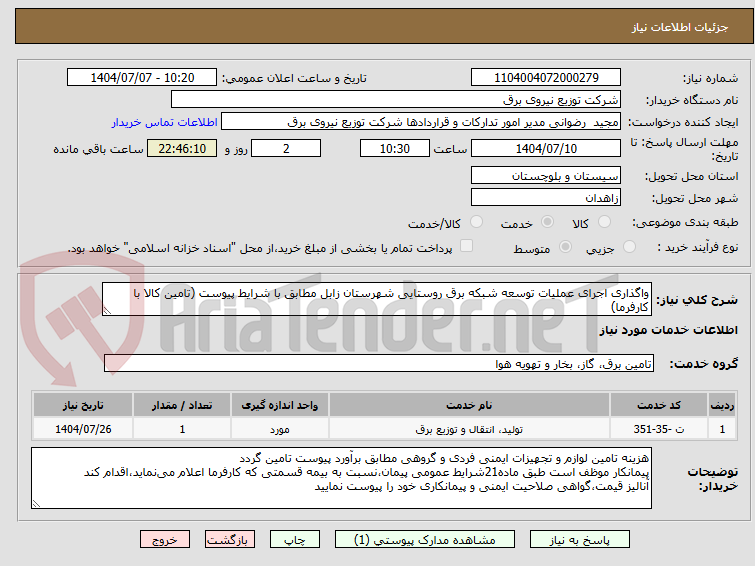This screenshot has width=755, height=566.
Task: Toggle اسناد خزانه اسلامی payment checkbox
Action: [x=466, y=246]
